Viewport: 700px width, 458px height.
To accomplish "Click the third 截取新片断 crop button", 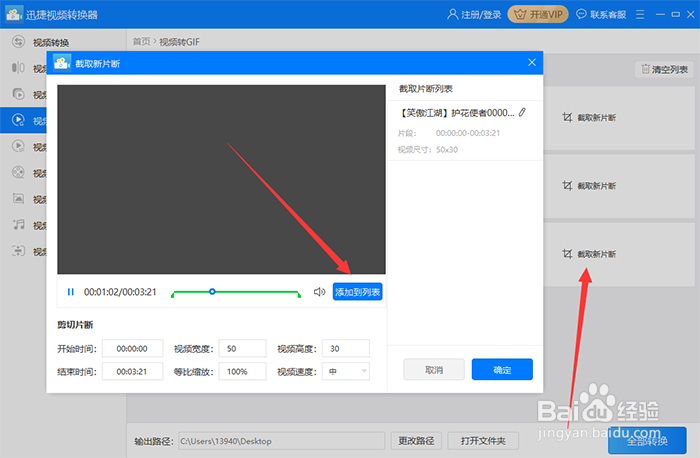I will 589,254.
